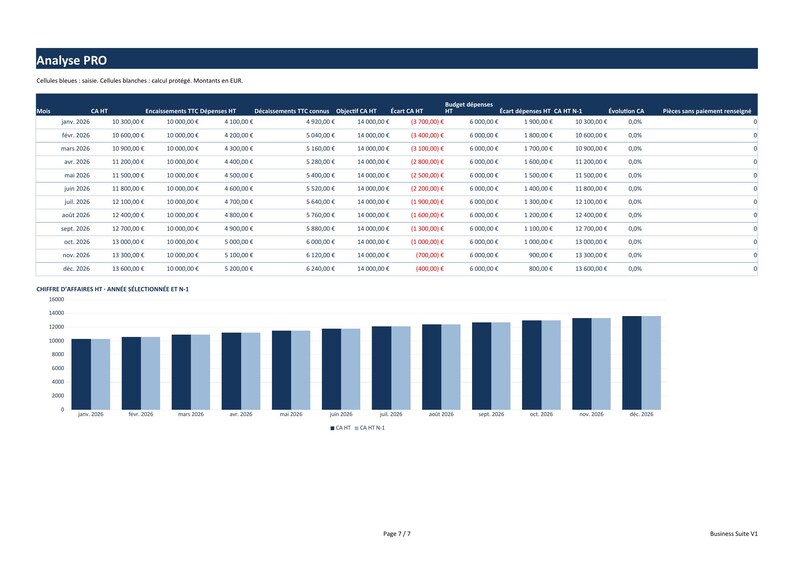Click Encaissements TTC cell in mai 2026 row
The image size is (794, 562).
(x=183, y=176)
